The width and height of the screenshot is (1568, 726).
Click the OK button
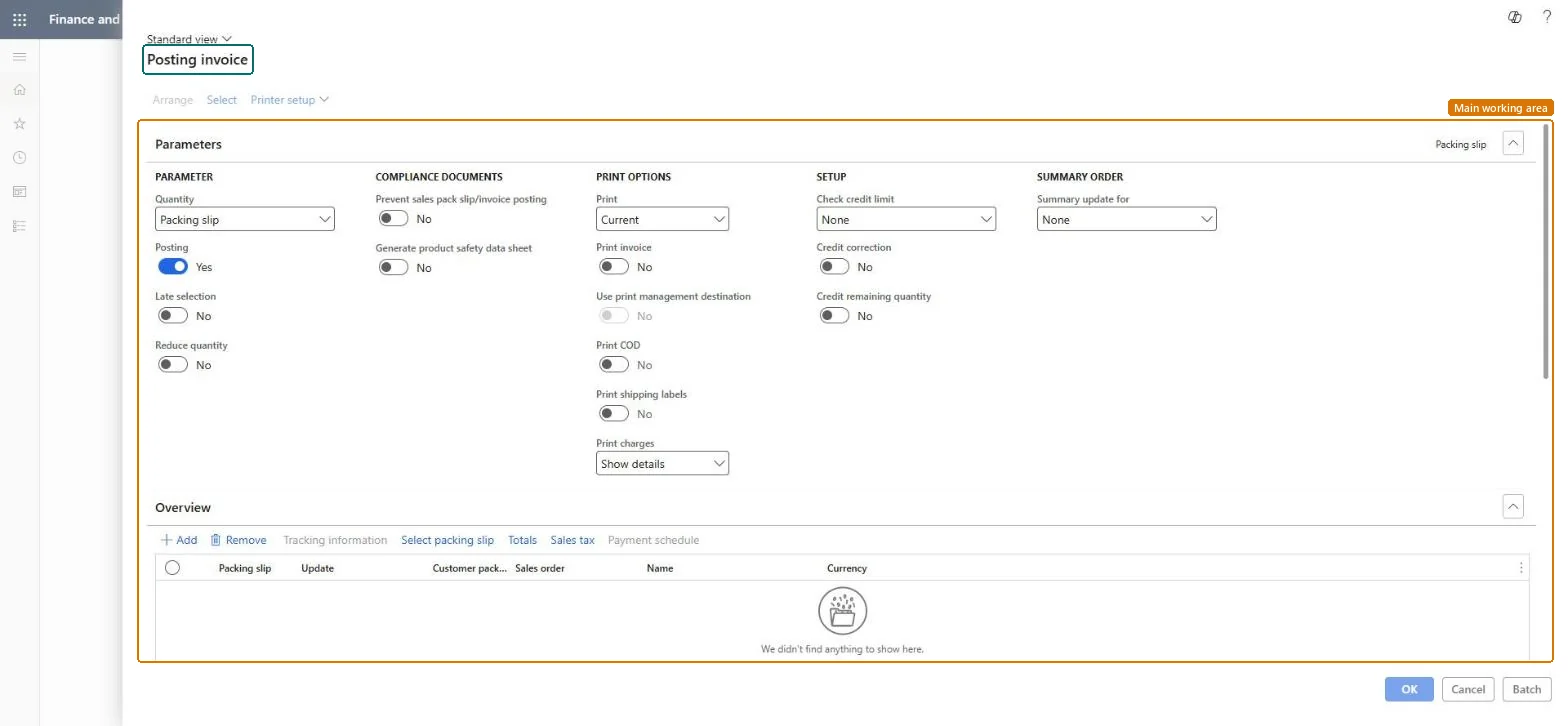pos(1409,689)
